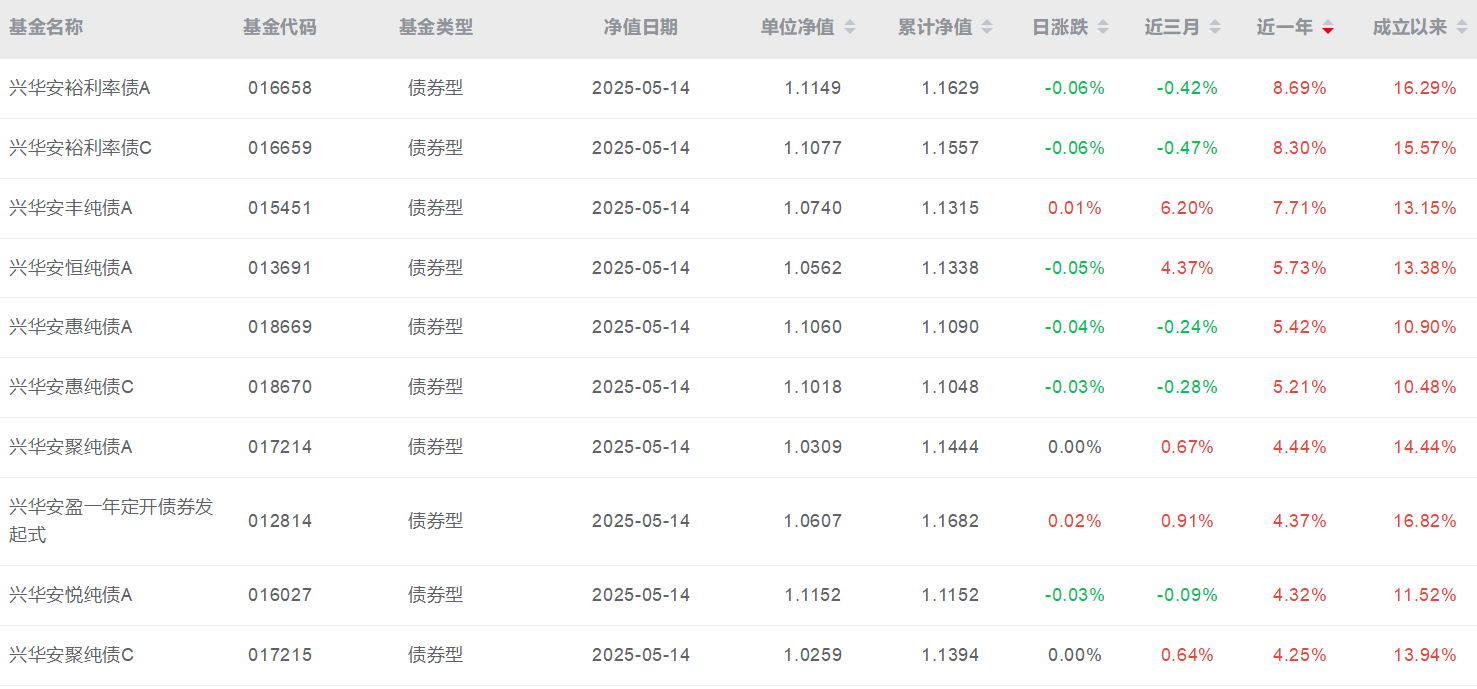Open fund 兴华安恒纯债A
Viewport: 1477px width, 689px height.
(x=71, y=268)
